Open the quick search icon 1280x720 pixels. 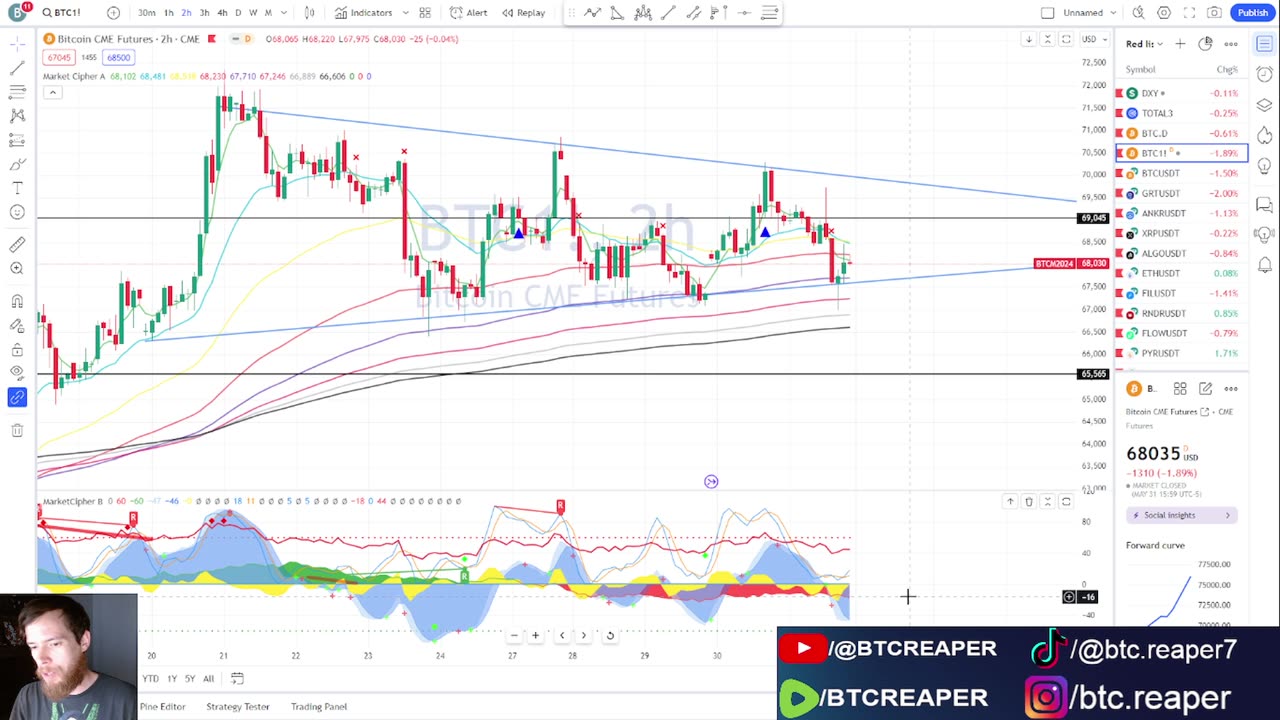1138,13
